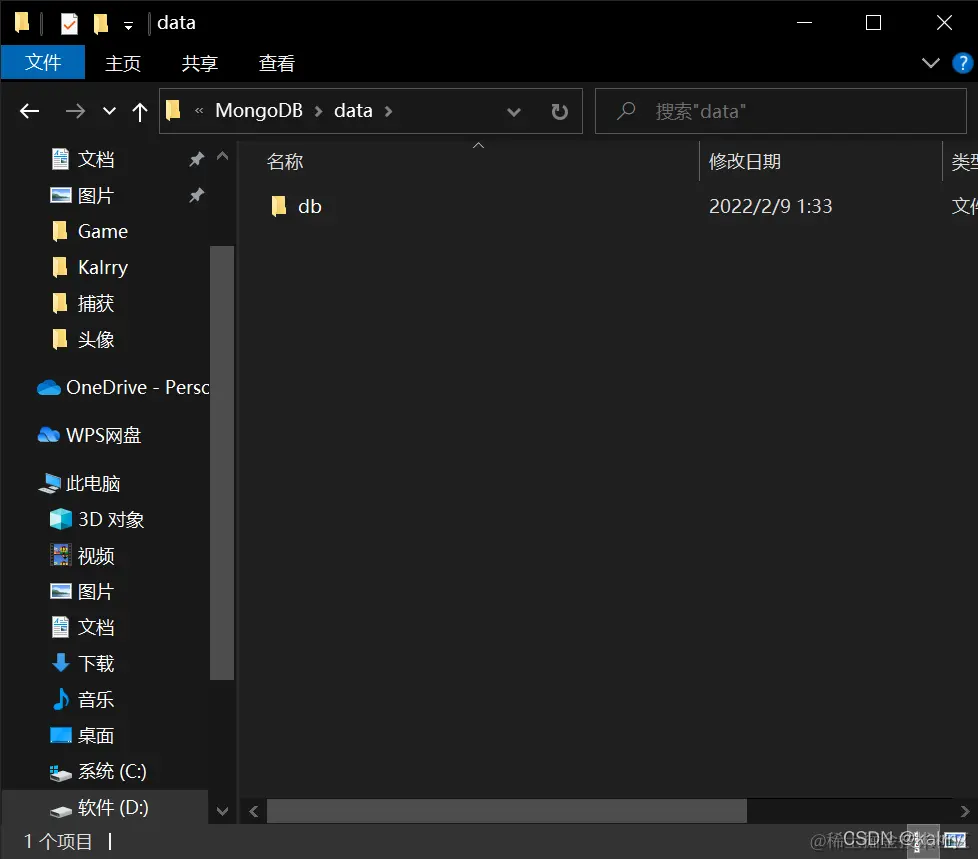Screen dimensions: 978x859
Task: Switch to the 主页 ribbon tab
Action: coord(123,63)
